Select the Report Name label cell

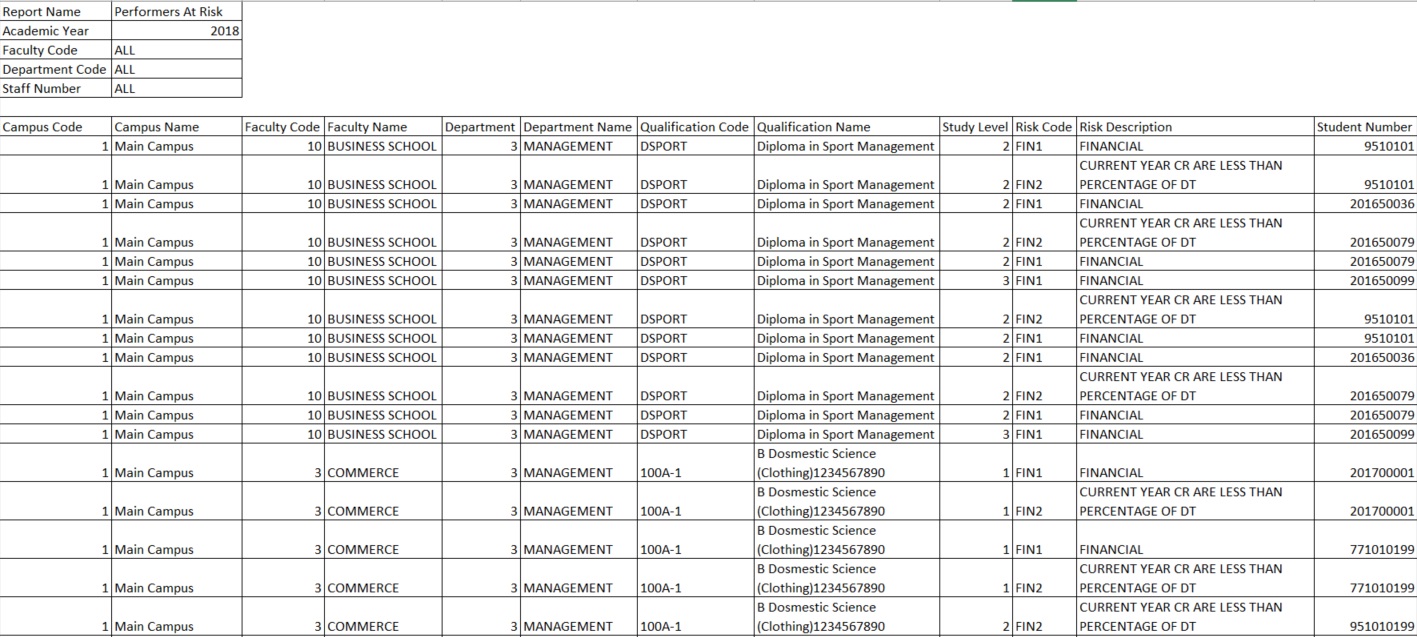(x=55, y=12)
